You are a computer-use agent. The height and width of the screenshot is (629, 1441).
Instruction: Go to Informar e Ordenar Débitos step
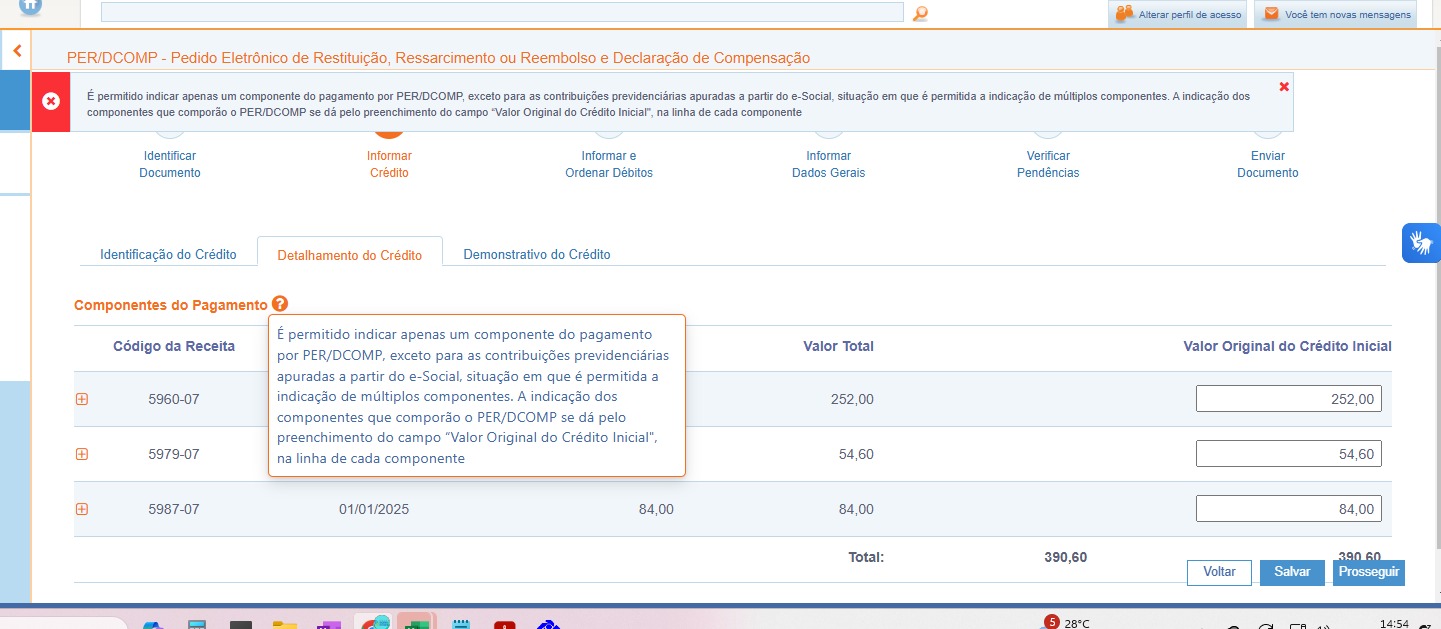click(609, 164)
